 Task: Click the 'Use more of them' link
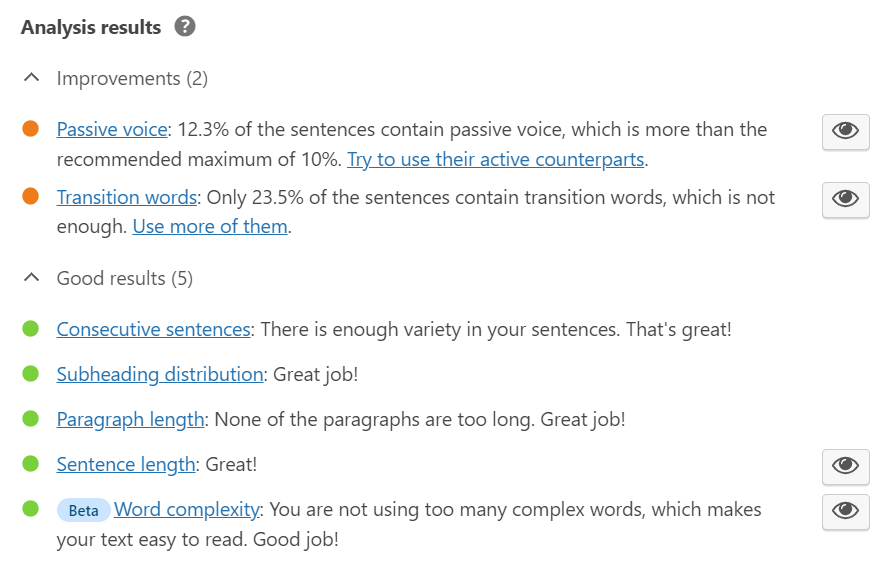[x=210, y=226]
